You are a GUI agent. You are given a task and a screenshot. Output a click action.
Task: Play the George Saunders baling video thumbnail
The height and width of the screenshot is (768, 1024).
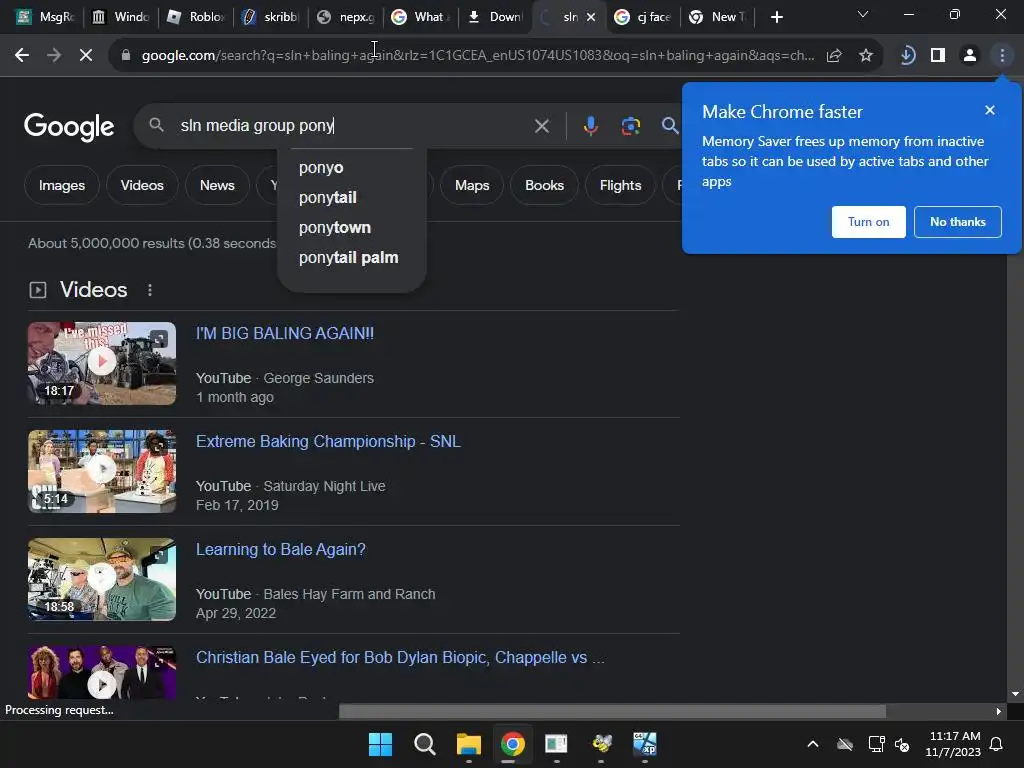click(102, 363)
